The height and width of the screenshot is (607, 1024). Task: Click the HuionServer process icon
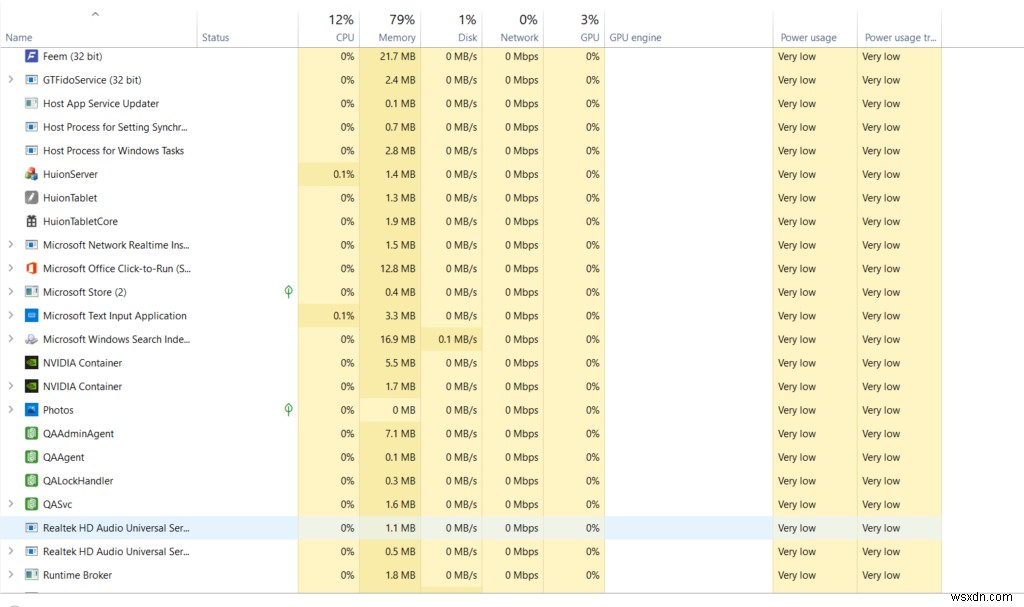[30, 174]
